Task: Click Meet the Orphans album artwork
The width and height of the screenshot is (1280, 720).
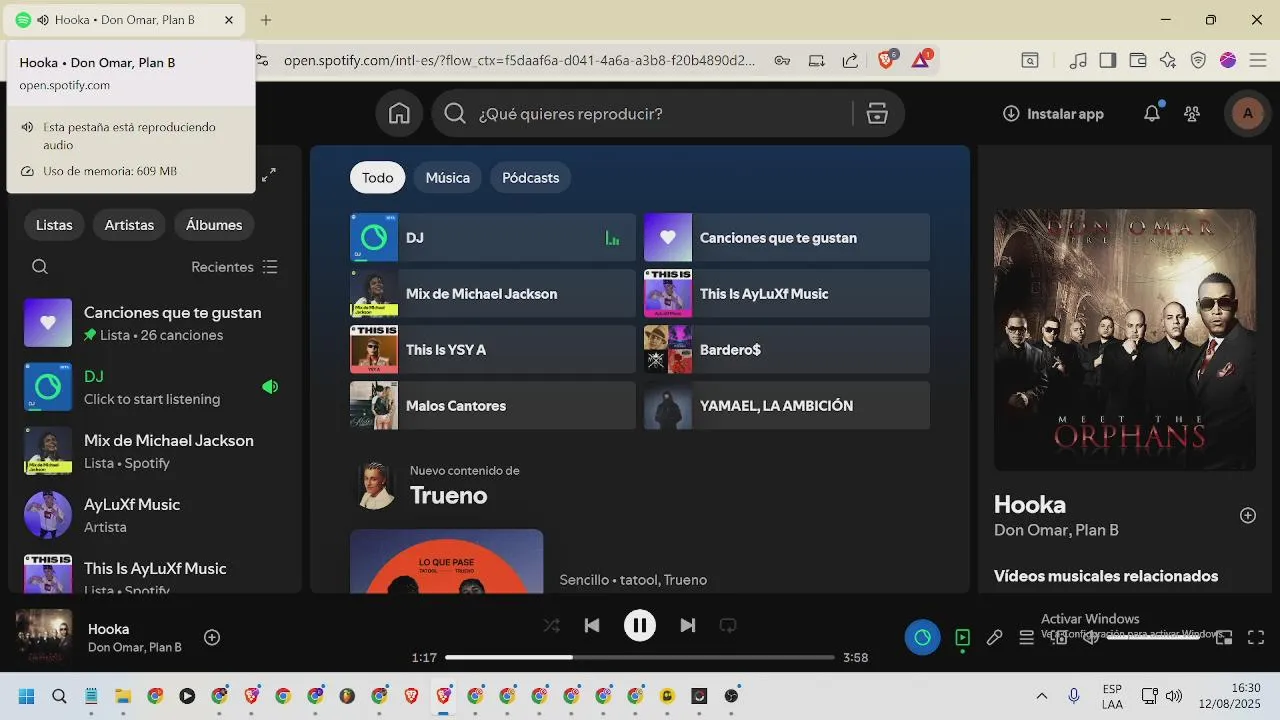Action: tap(1125, 339)
